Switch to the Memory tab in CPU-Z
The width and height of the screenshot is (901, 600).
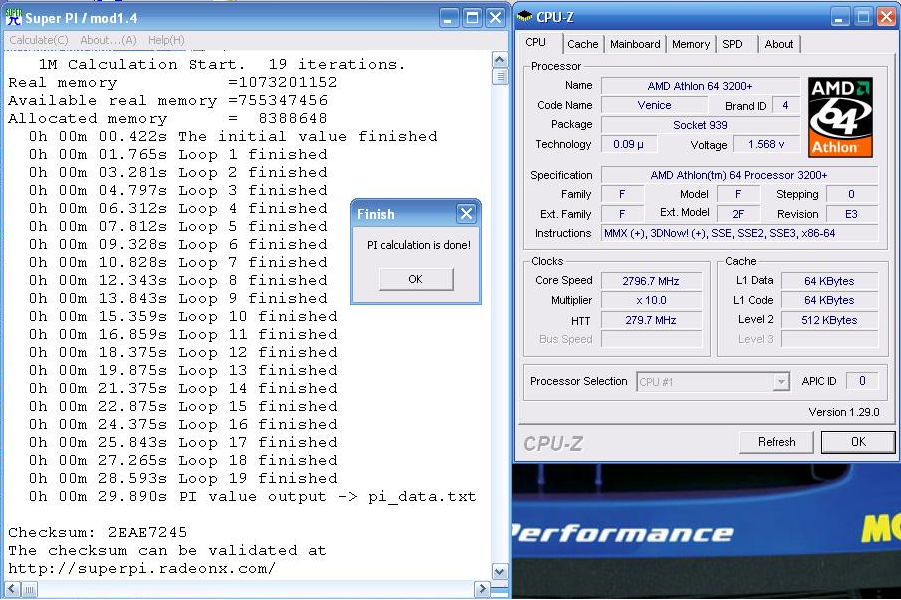691,44
